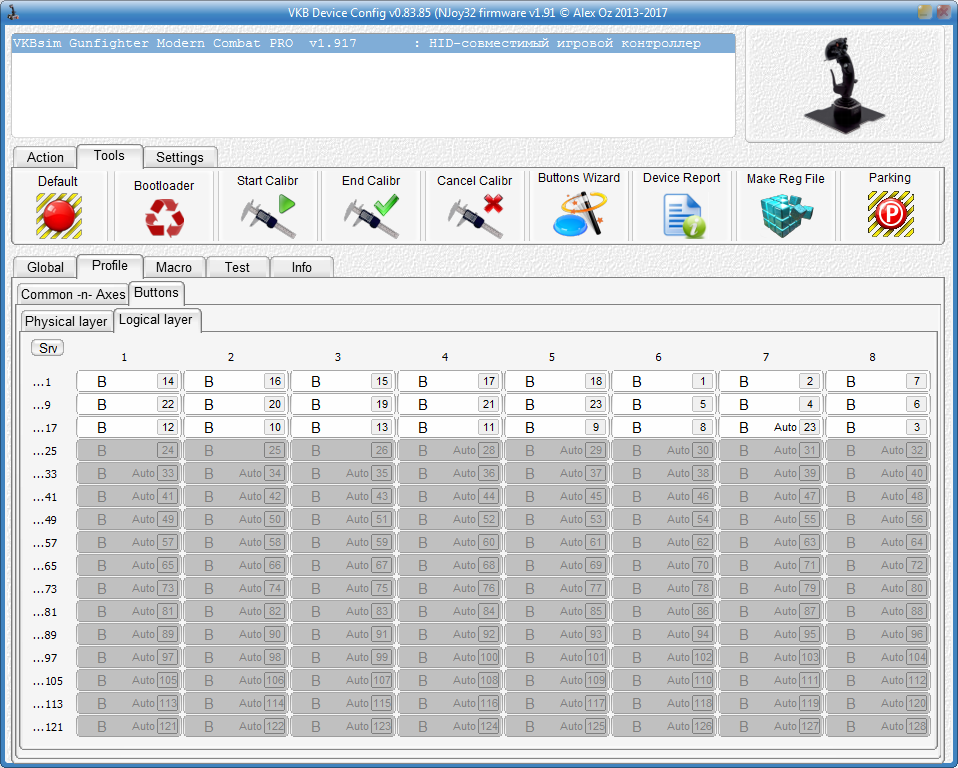Image resolution: width=958 pixels, height=768 pixels.
Task: Click logical button cell mapped to 2
Action: coord(770,381)
